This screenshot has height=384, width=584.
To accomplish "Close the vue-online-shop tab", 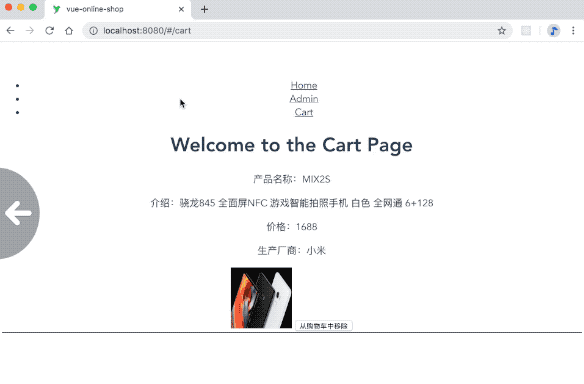I will click(181, 9).
